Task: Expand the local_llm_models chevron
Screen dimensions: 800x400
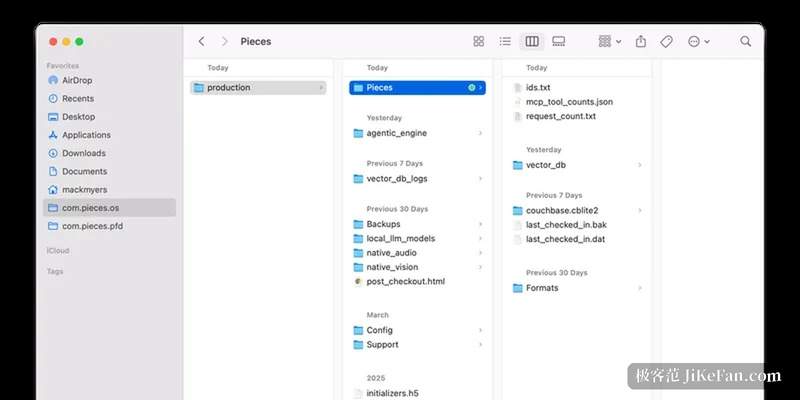Action: (480, 238)
